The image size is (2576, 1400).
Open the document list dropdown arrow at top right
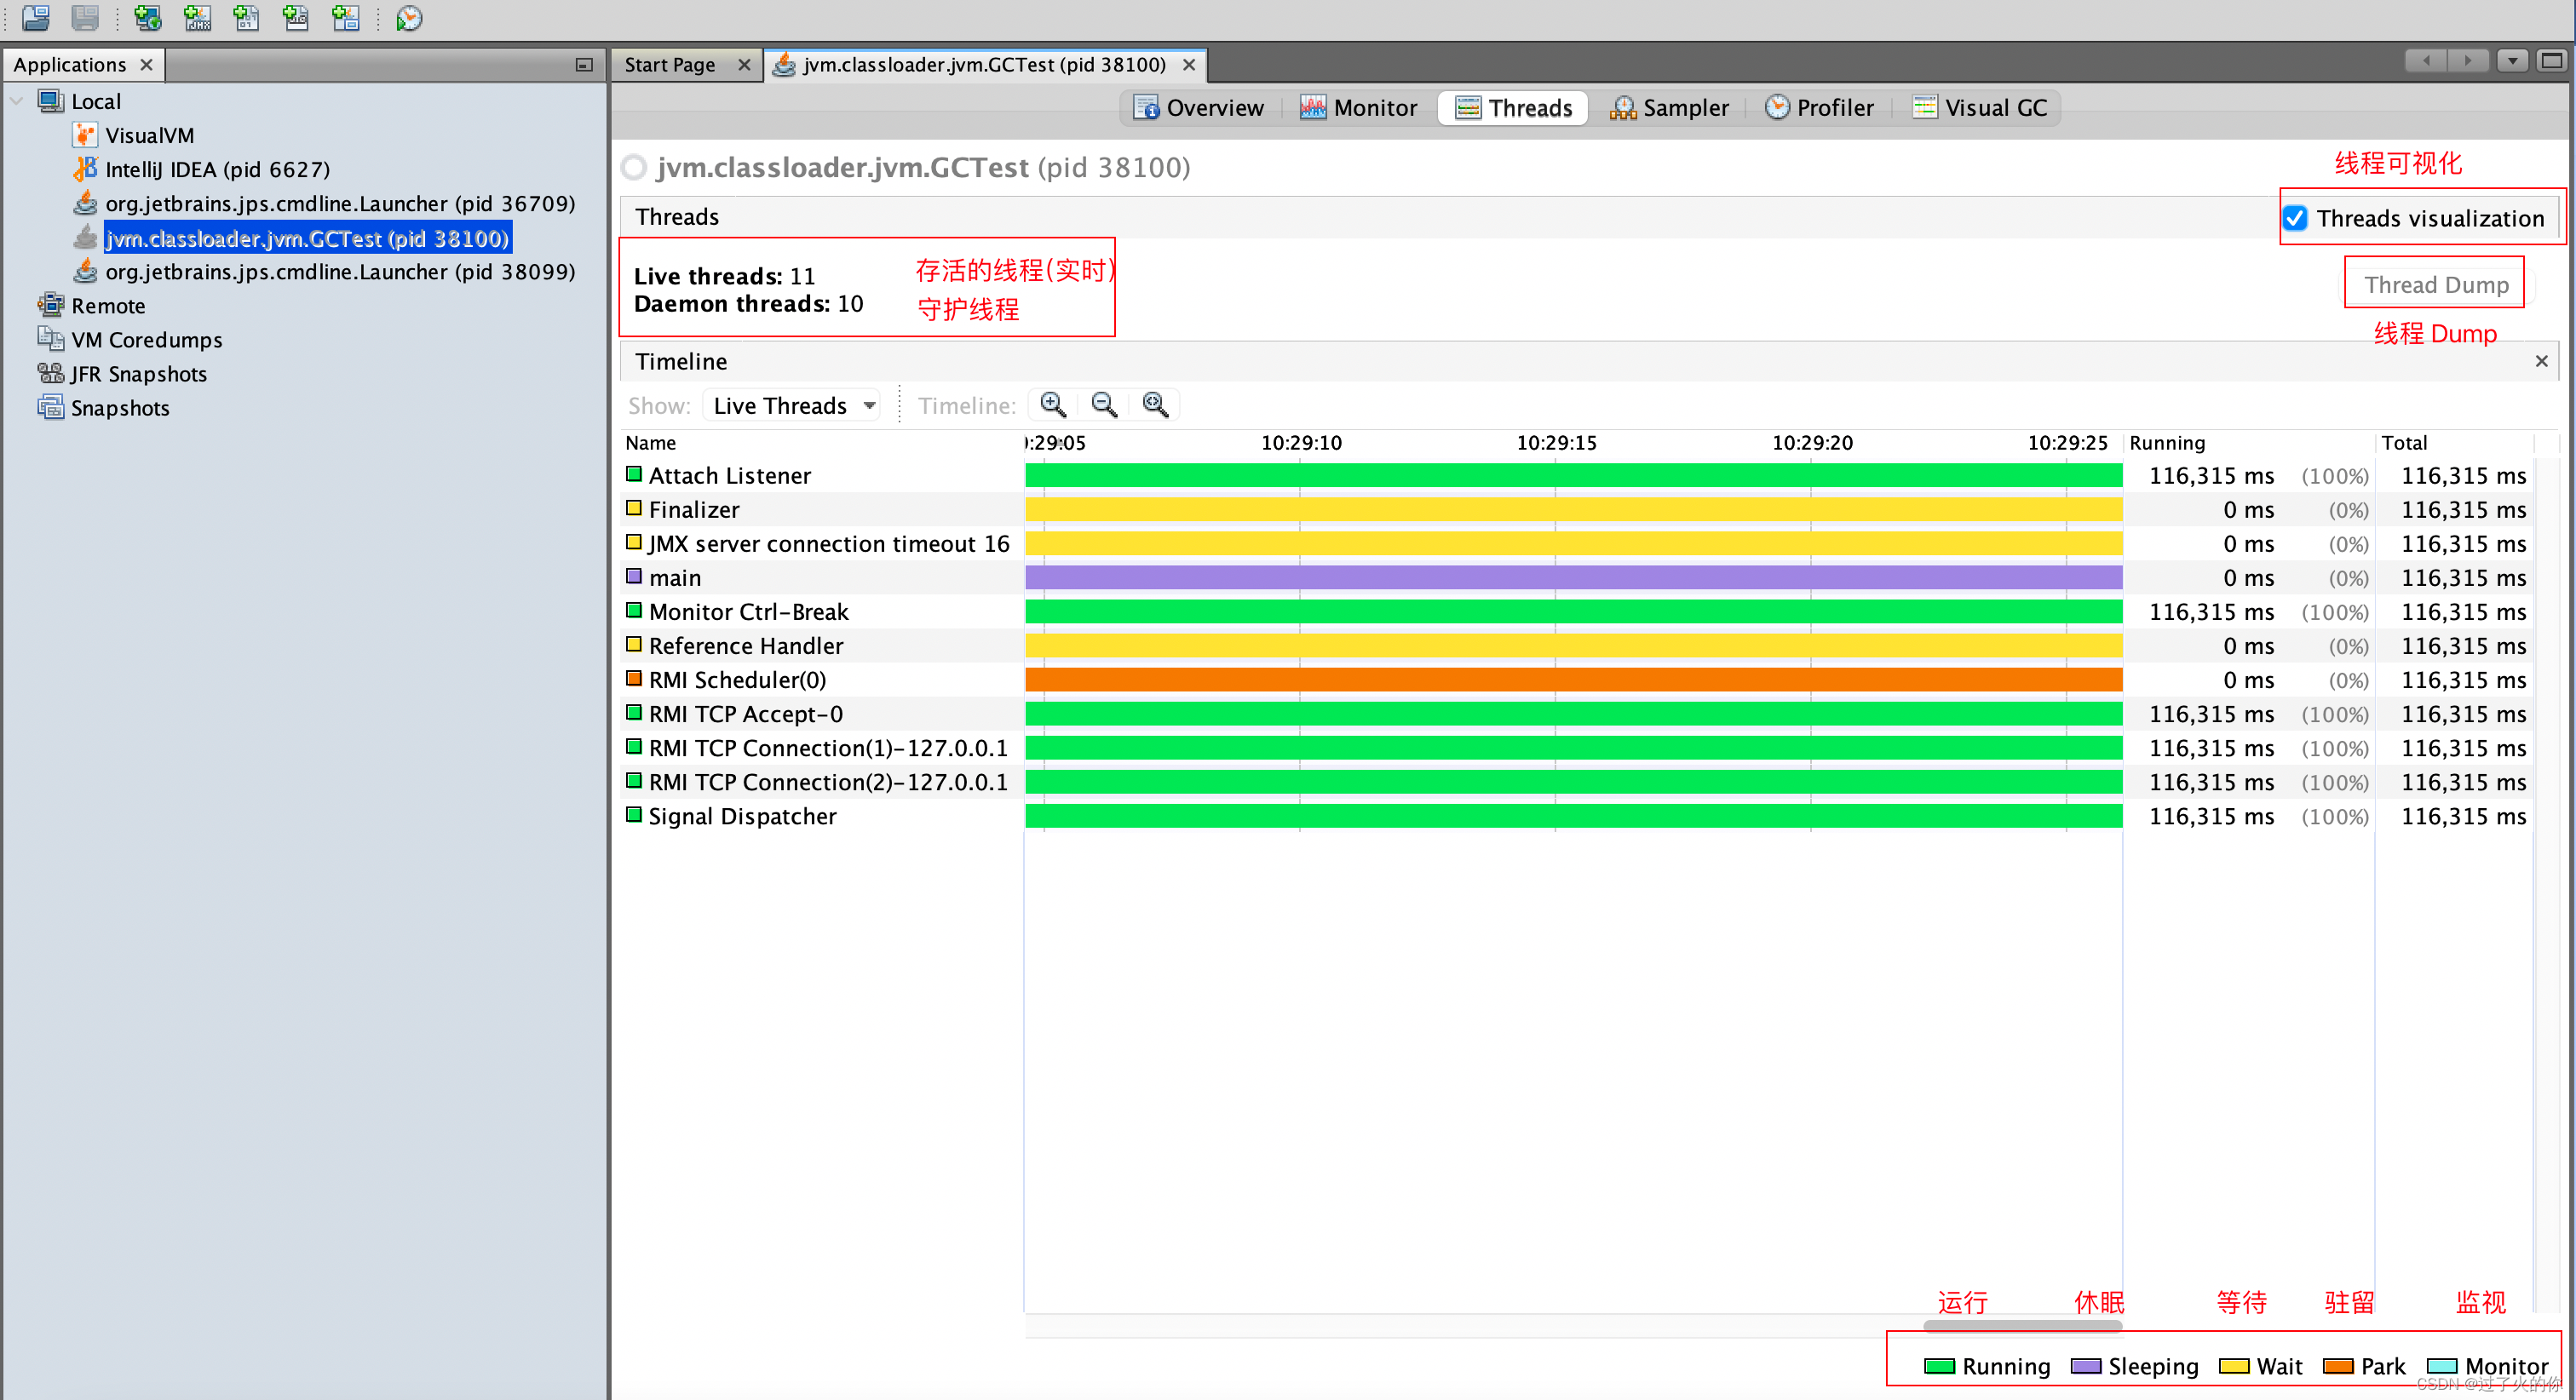click(x=2511, y=61)
